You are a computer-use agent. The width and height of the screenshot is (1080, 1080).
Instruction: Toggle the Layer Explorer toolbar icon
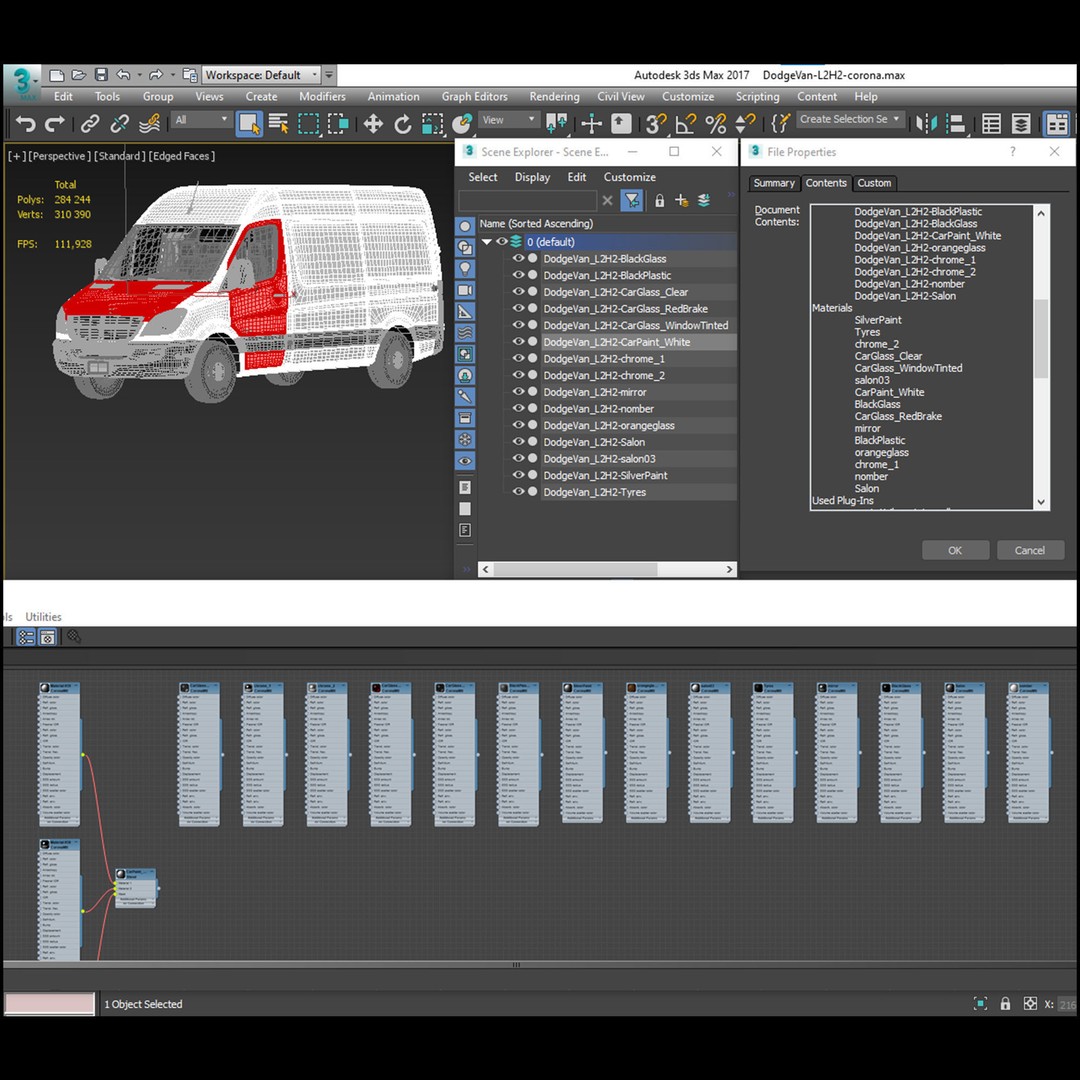click(x=1021, y=124)
